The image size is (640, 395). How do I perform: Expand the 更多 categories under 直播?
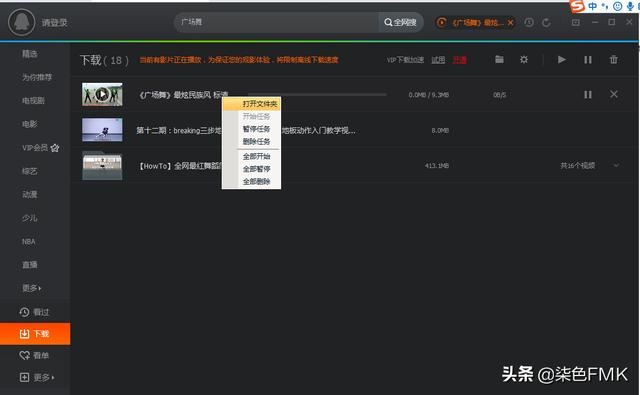click(31, 288)
